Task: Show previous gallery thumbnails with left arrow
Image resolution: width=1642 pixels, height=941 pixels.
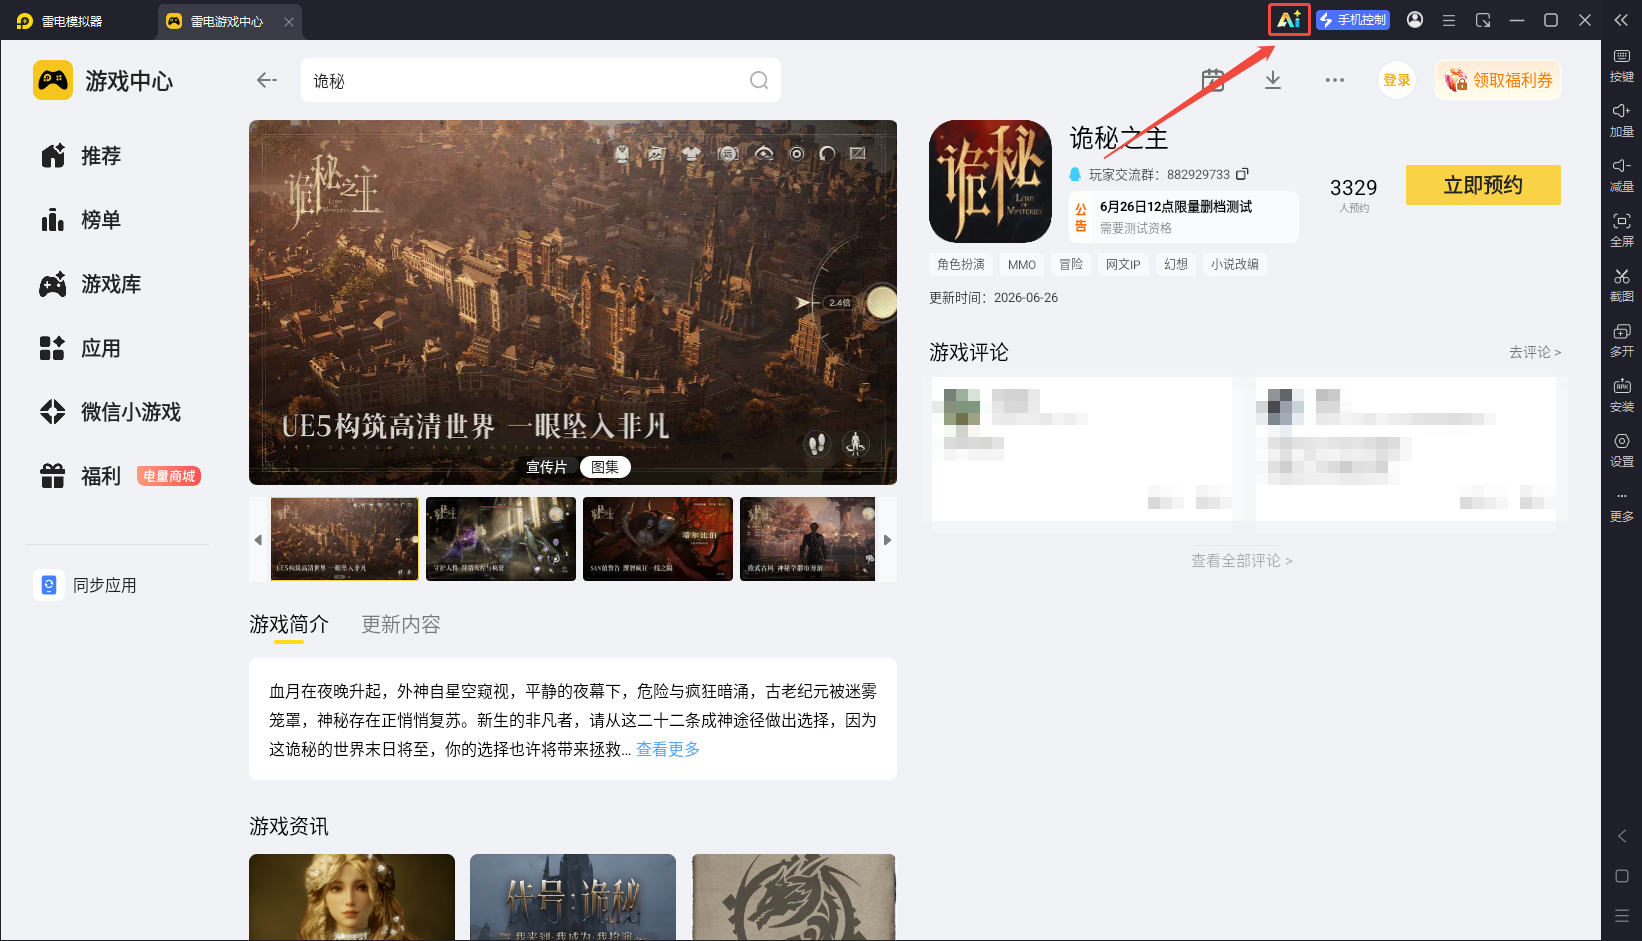Action: (258, 540)
